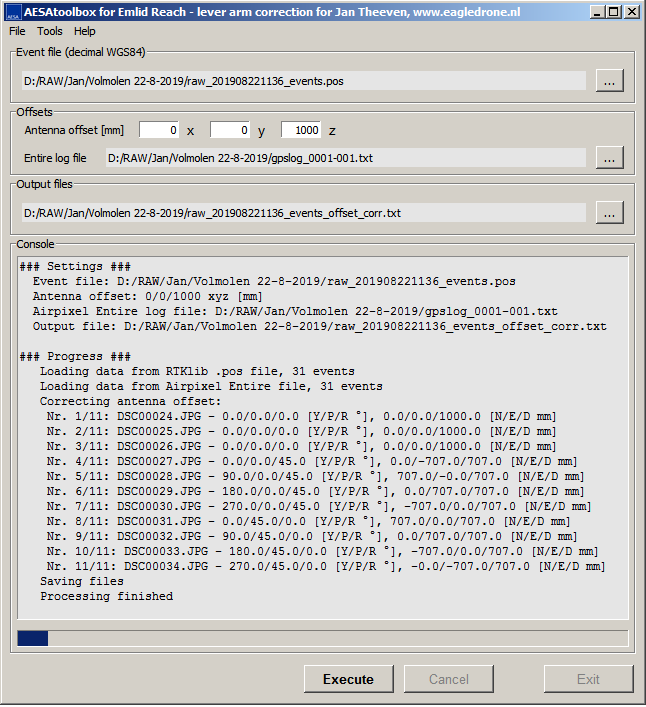Click the Event file path field

click(x=304, y=81)
